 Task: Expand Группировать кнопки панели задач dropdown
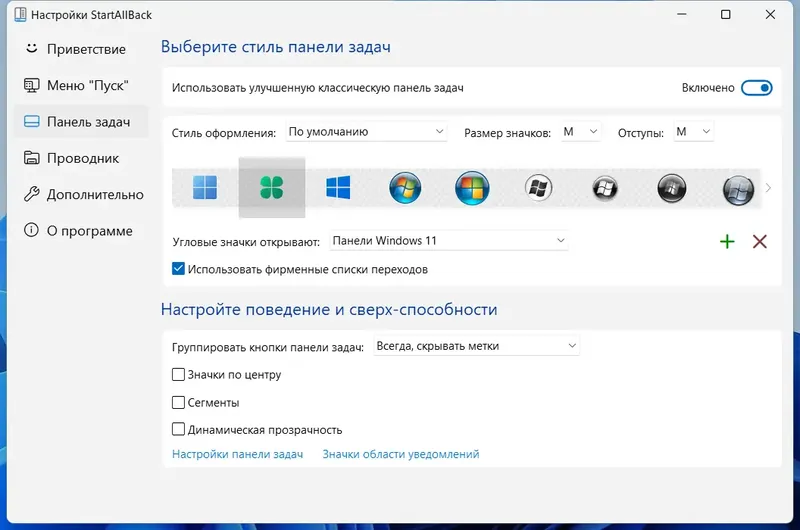[x=477, y=346]
